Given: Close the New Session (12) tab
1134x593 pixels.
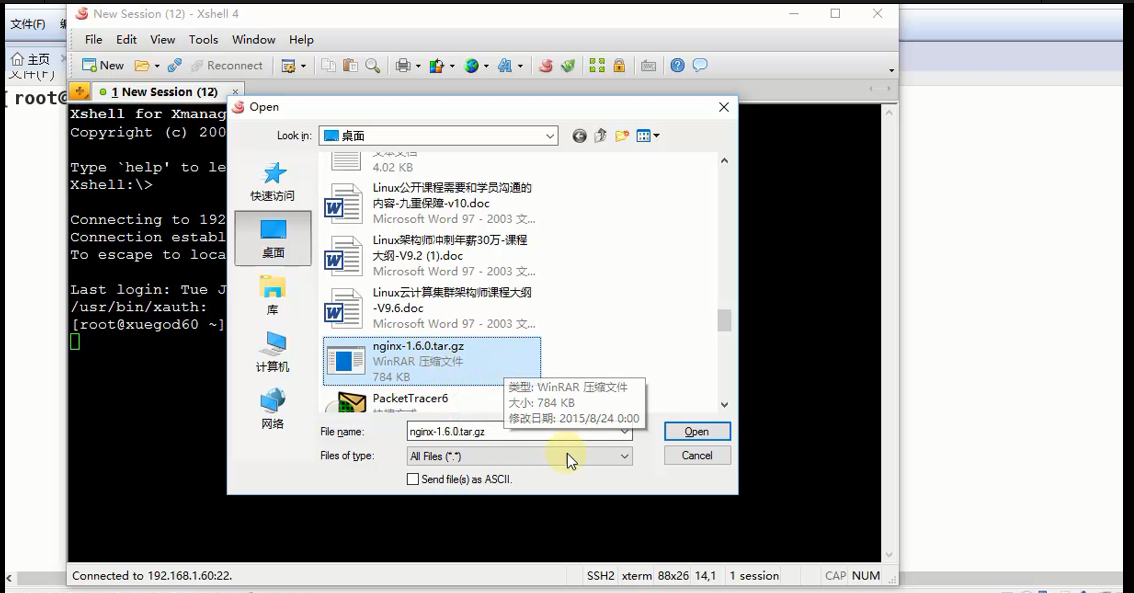Looking at the screenshot, I should [x=235, y=92].
